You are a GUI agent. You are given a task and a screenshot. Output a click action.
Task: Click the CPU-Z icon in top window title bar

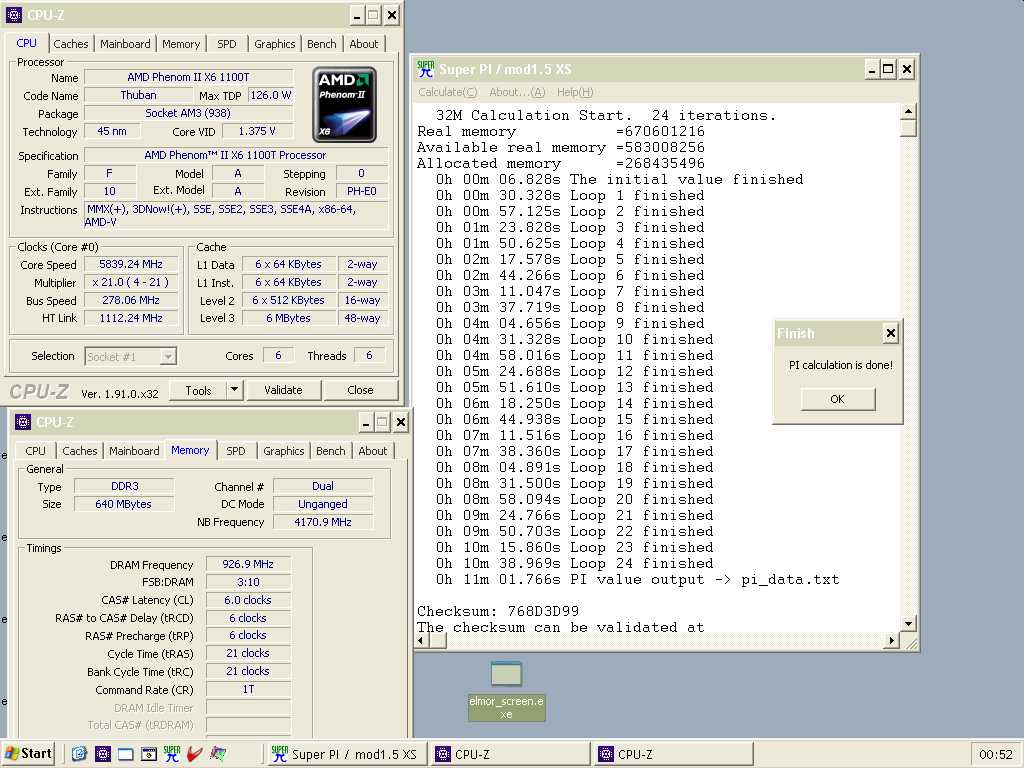[x=14, y=14]
